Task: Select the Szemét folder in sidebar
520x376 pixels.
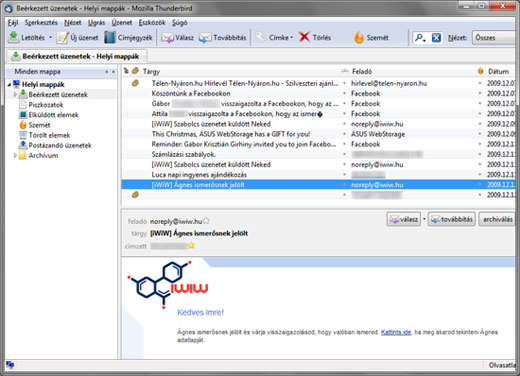Action: point(39,125)
